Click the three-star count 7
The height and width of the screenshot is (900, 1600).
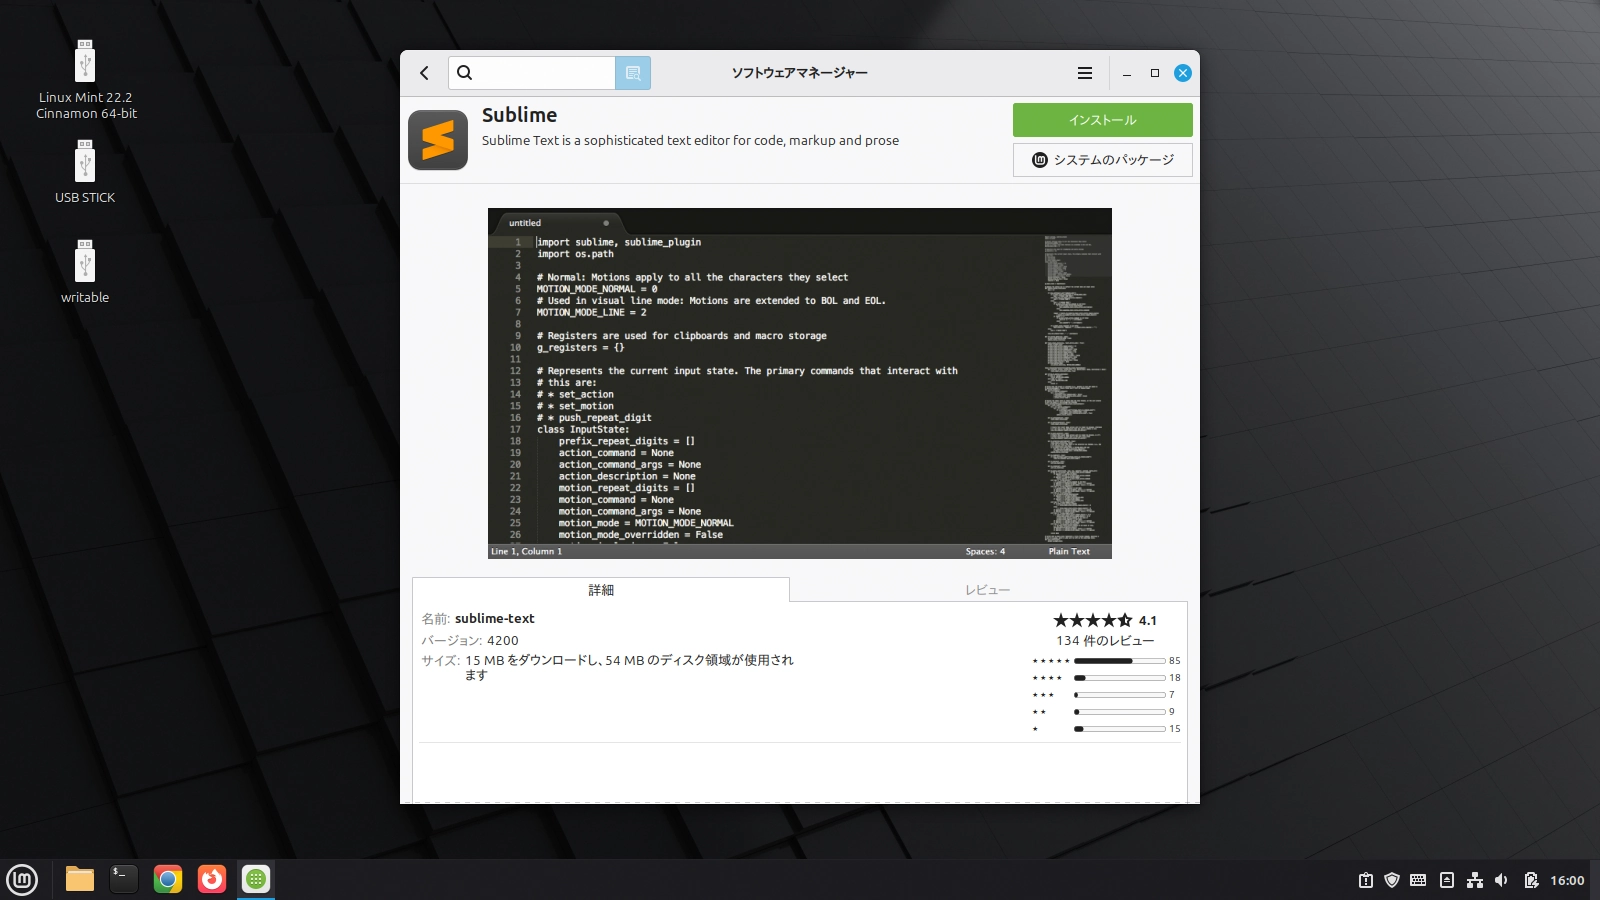(1172, 695)
